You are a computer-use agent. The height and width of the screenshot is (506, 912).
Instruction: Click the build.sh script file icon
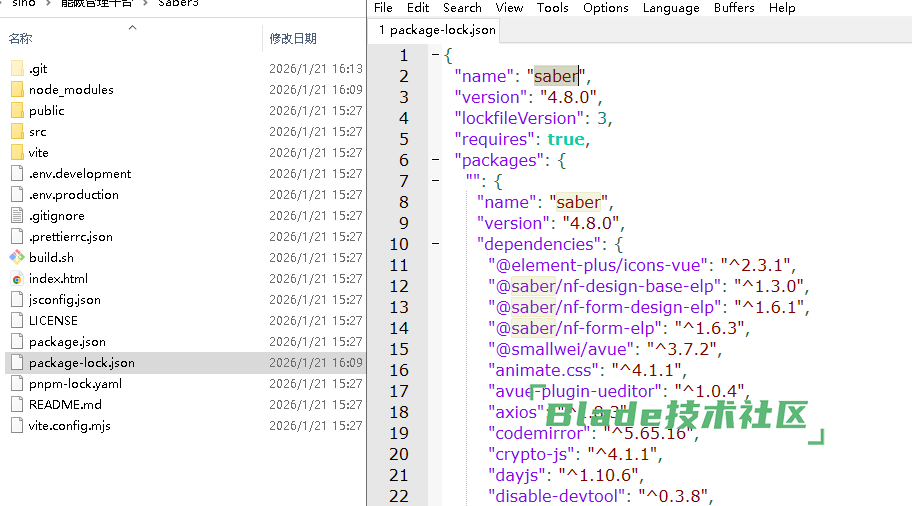pyautogui.click(x=16, y=258)
